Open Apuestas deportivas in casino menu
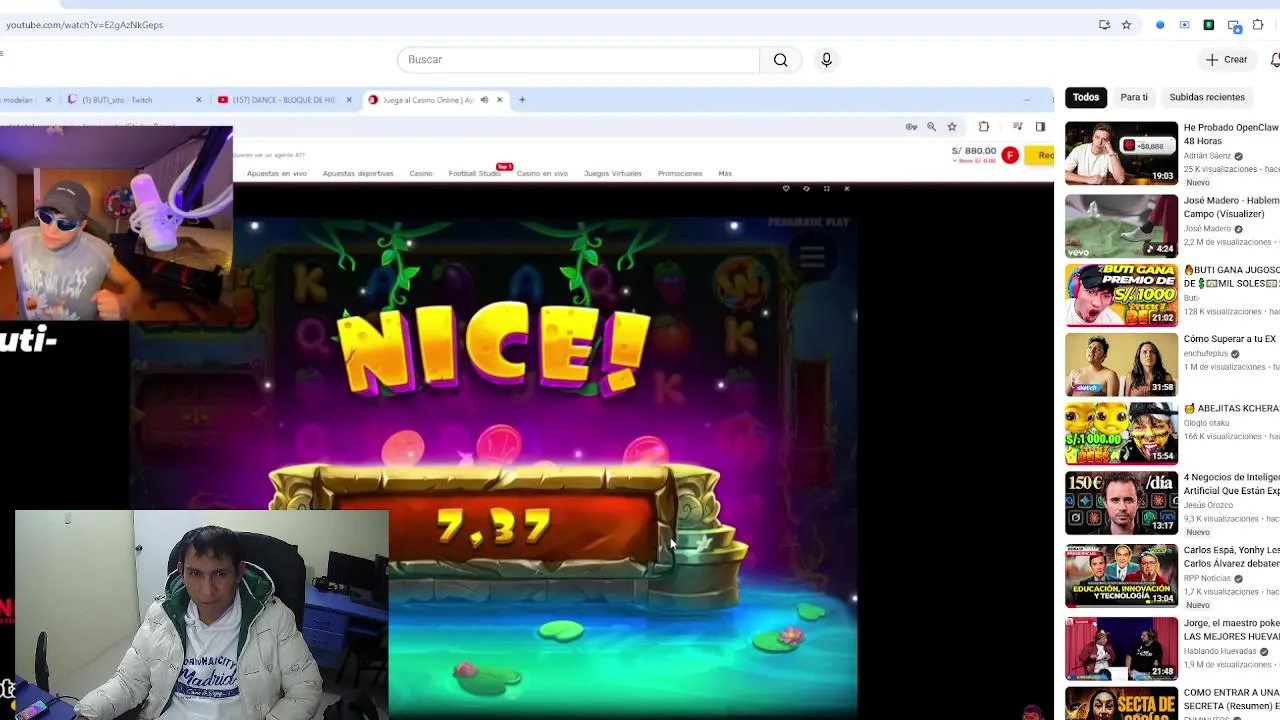 click(x=358, y=174)
